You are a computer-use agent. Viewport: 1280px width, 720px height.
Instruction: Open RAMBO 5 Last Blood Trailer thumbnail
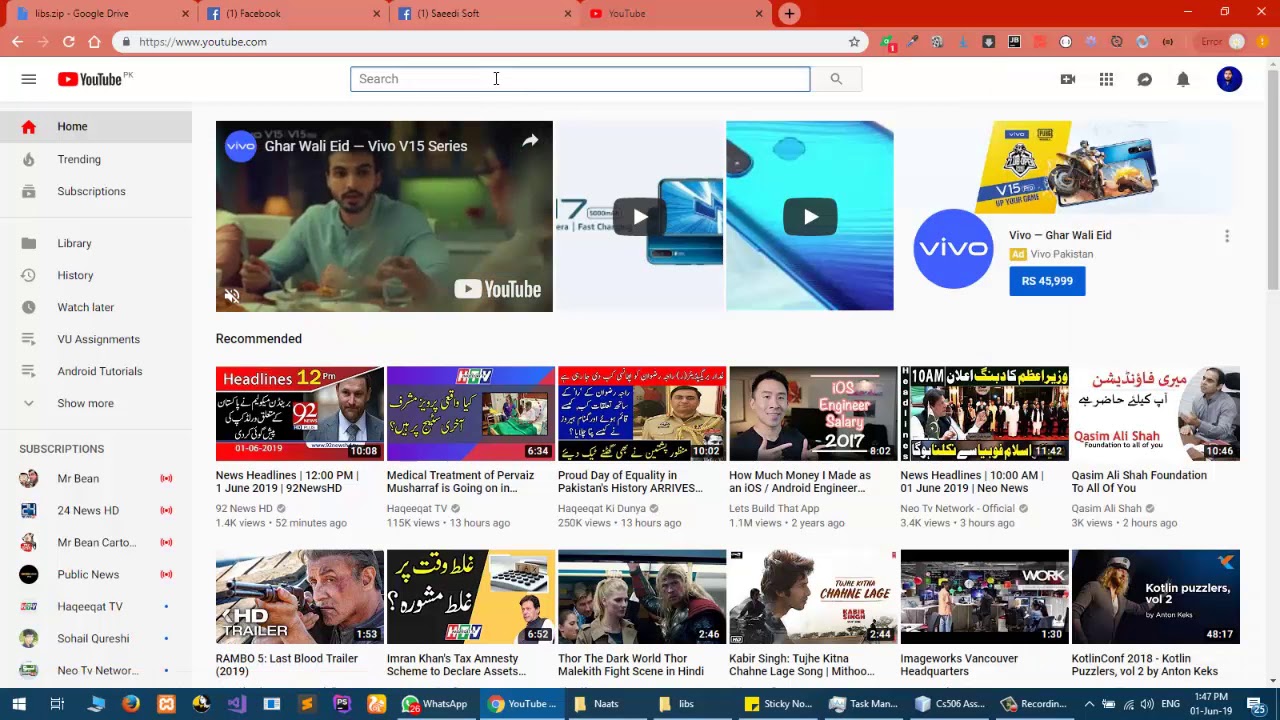300,597
